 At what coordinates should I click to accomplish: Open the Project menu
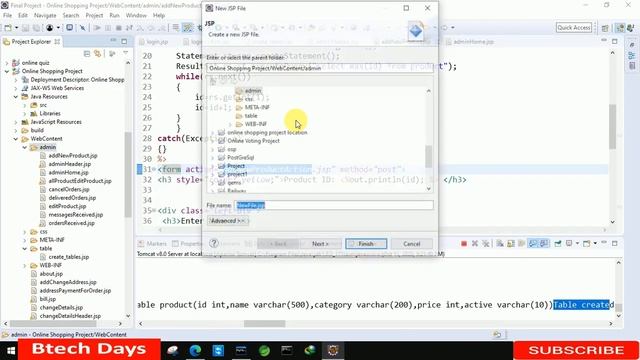tap(94, 15)
